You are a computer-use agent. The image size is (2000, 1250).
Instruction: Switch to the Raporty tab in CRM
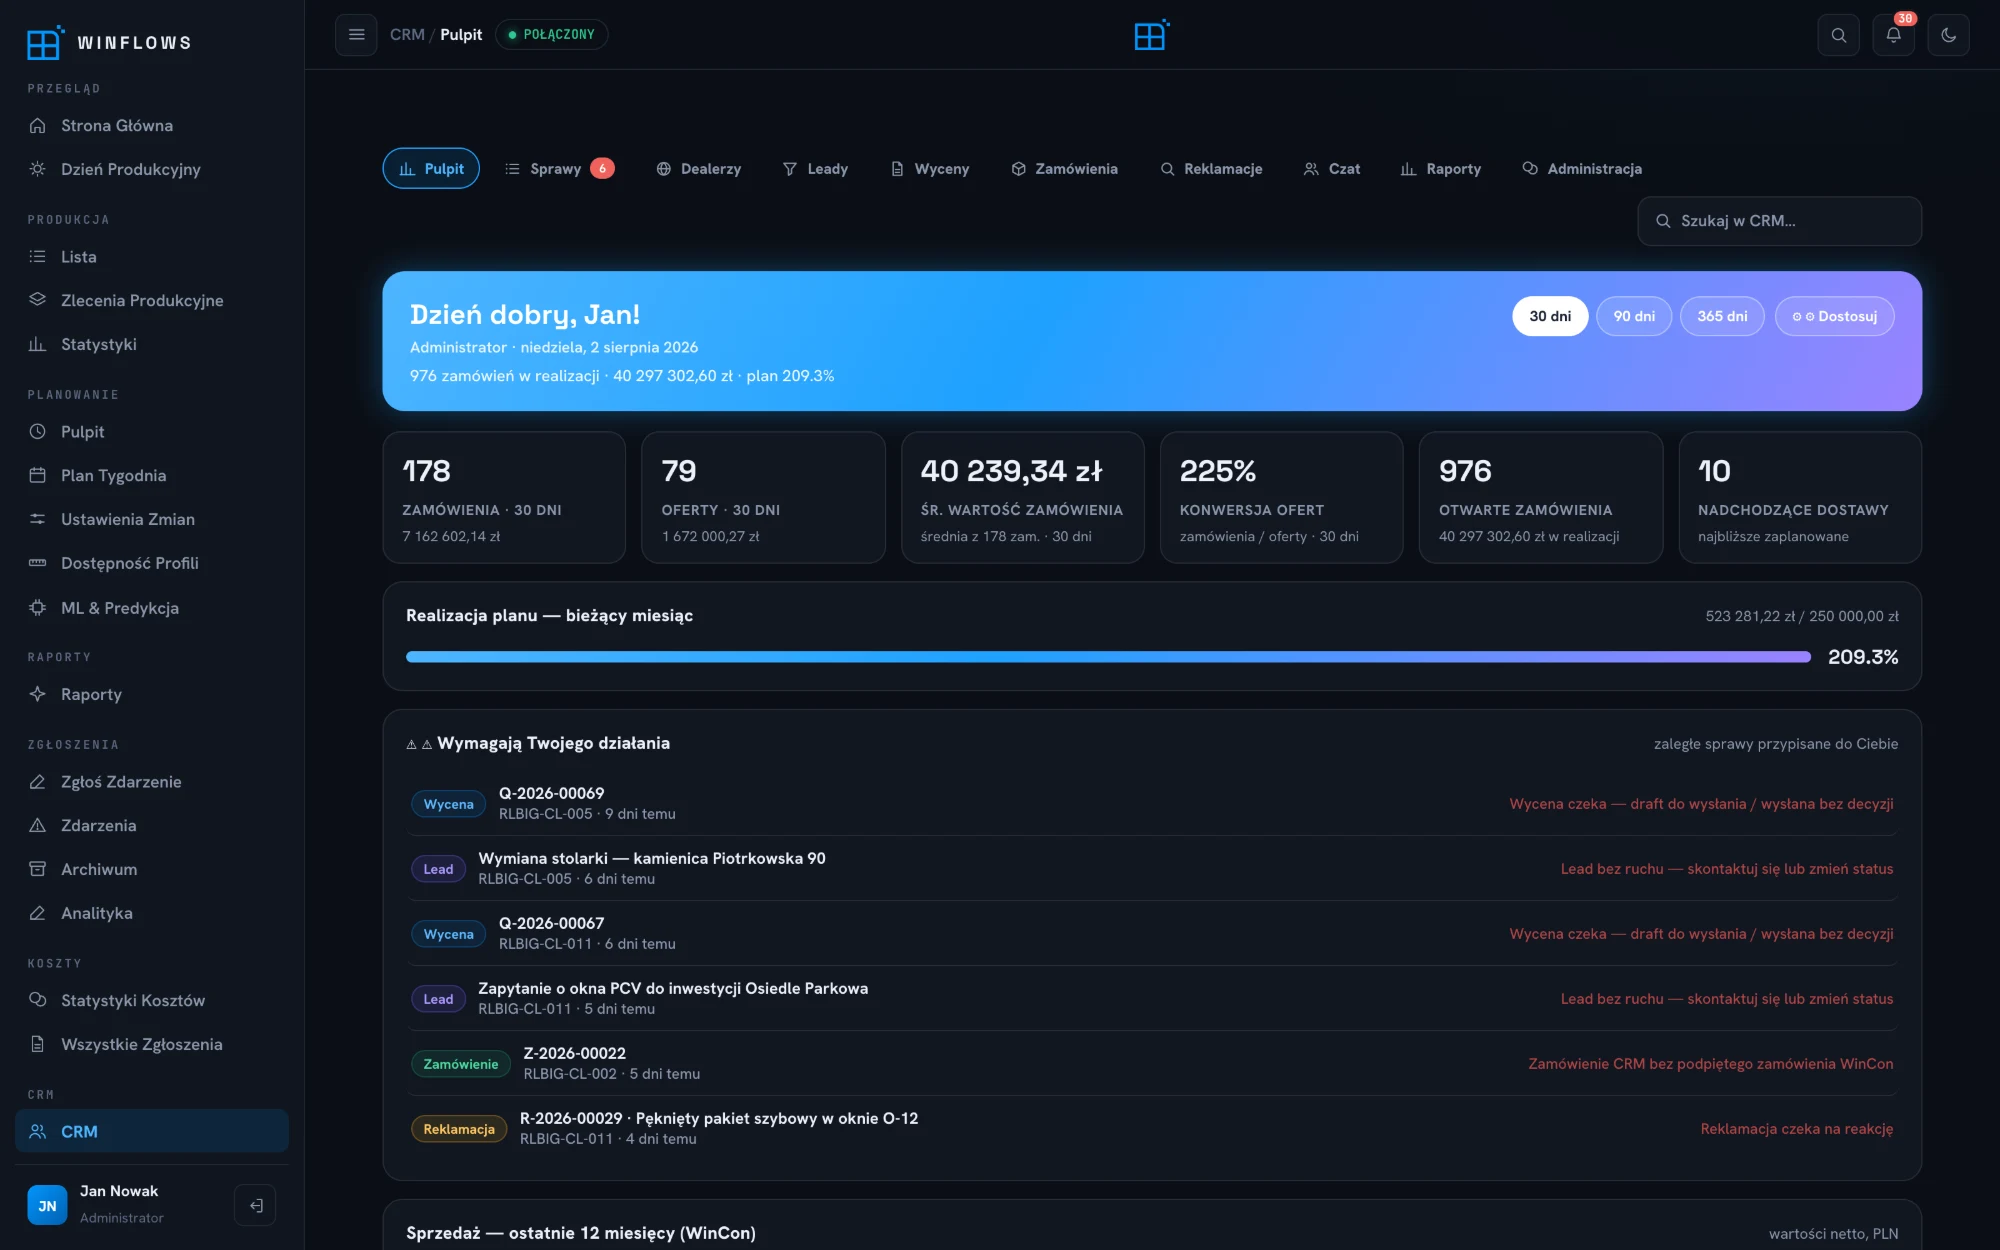click(x=1441, y=168)
